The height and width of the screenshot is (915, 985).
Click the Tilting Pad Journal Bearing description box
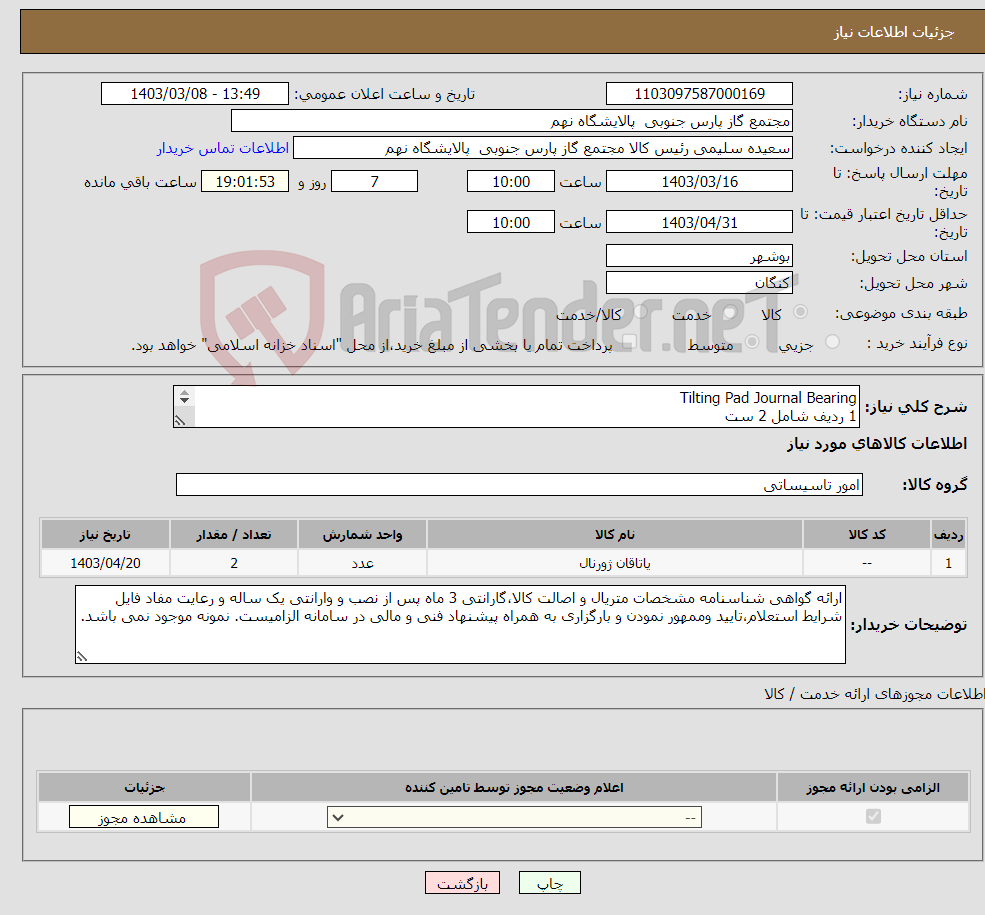516,407
